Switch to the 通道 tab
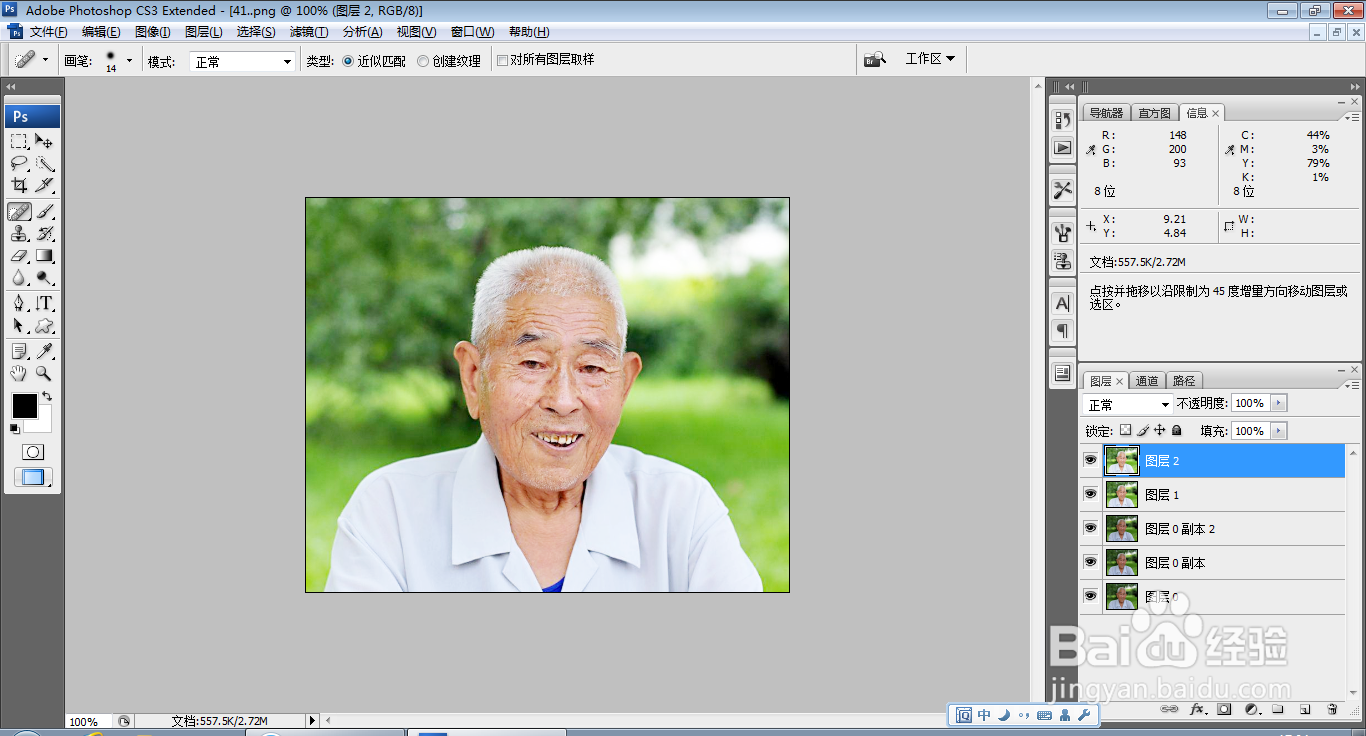 coord(1147,381)
